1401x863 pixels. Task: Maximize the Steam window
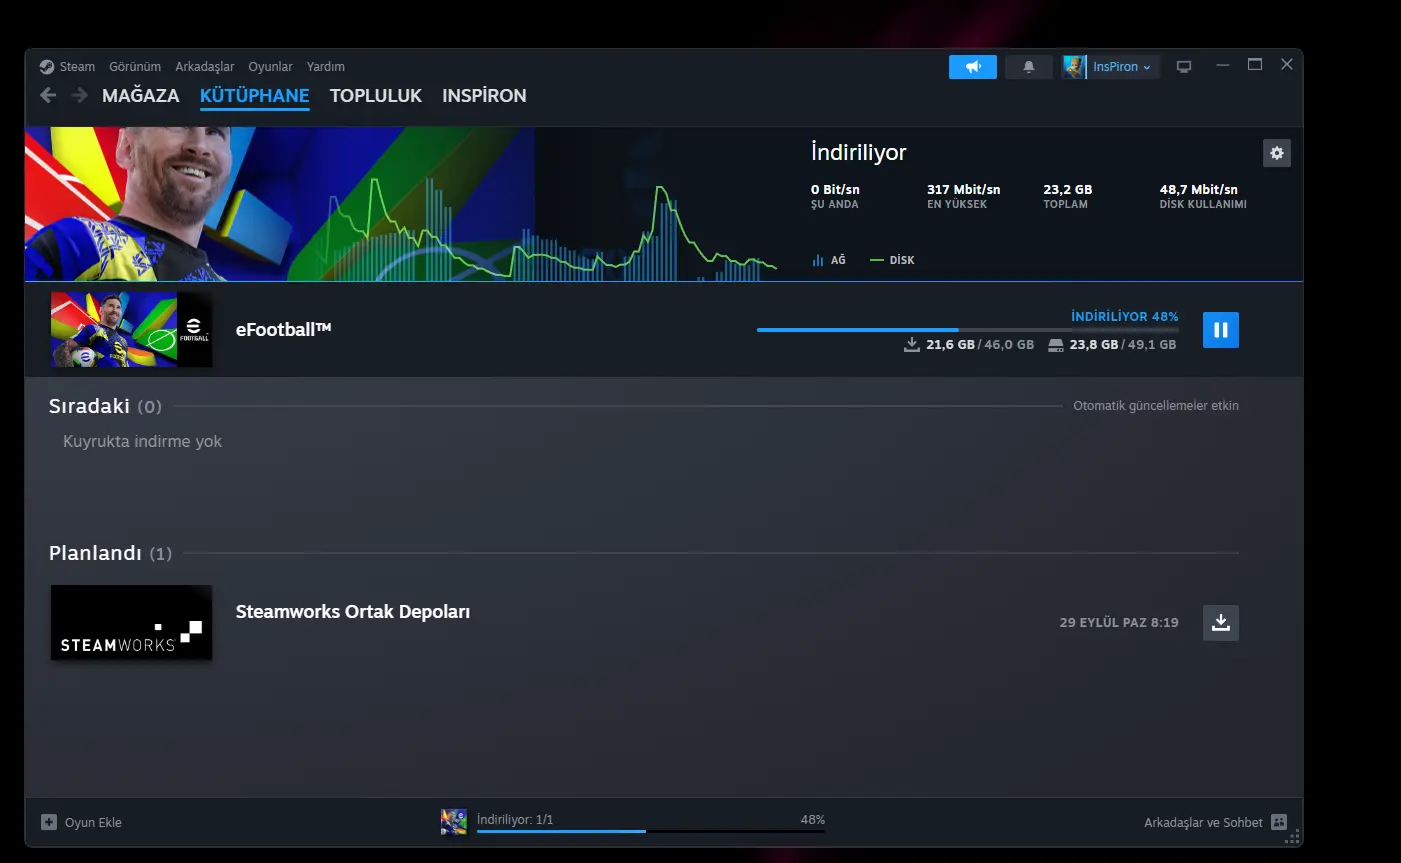click(1255, 65)
